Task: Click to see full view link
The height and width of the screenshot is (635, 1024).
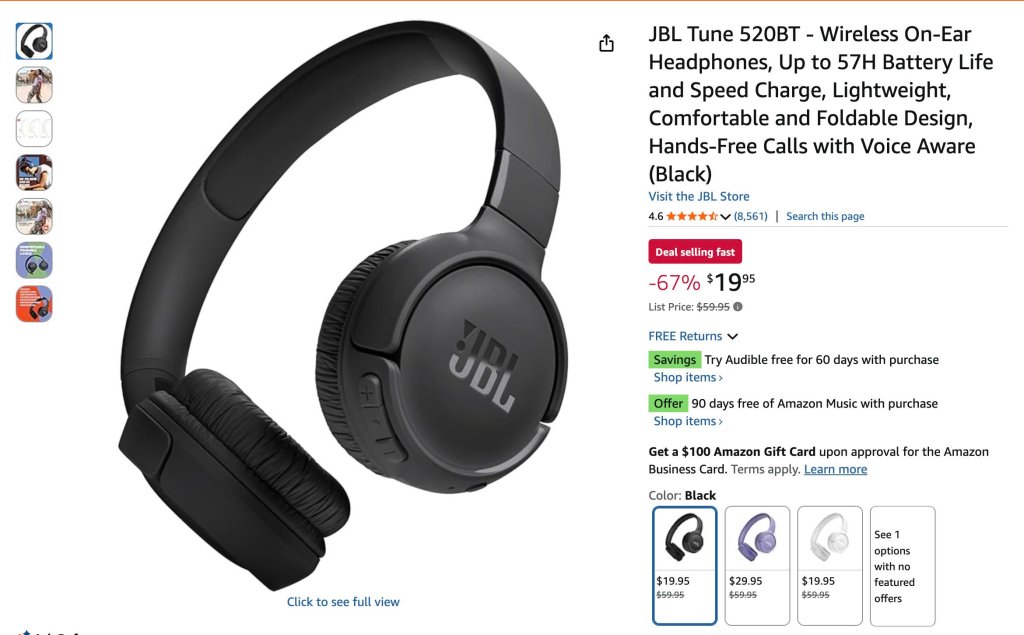Action: click(343, 602)
